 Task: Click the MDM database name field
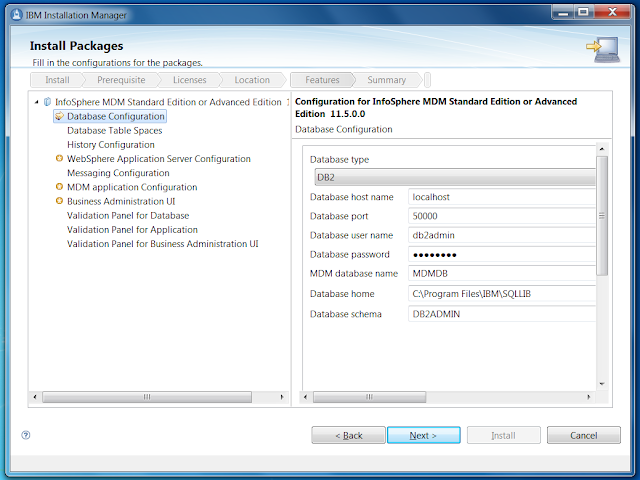pos(502,273)
